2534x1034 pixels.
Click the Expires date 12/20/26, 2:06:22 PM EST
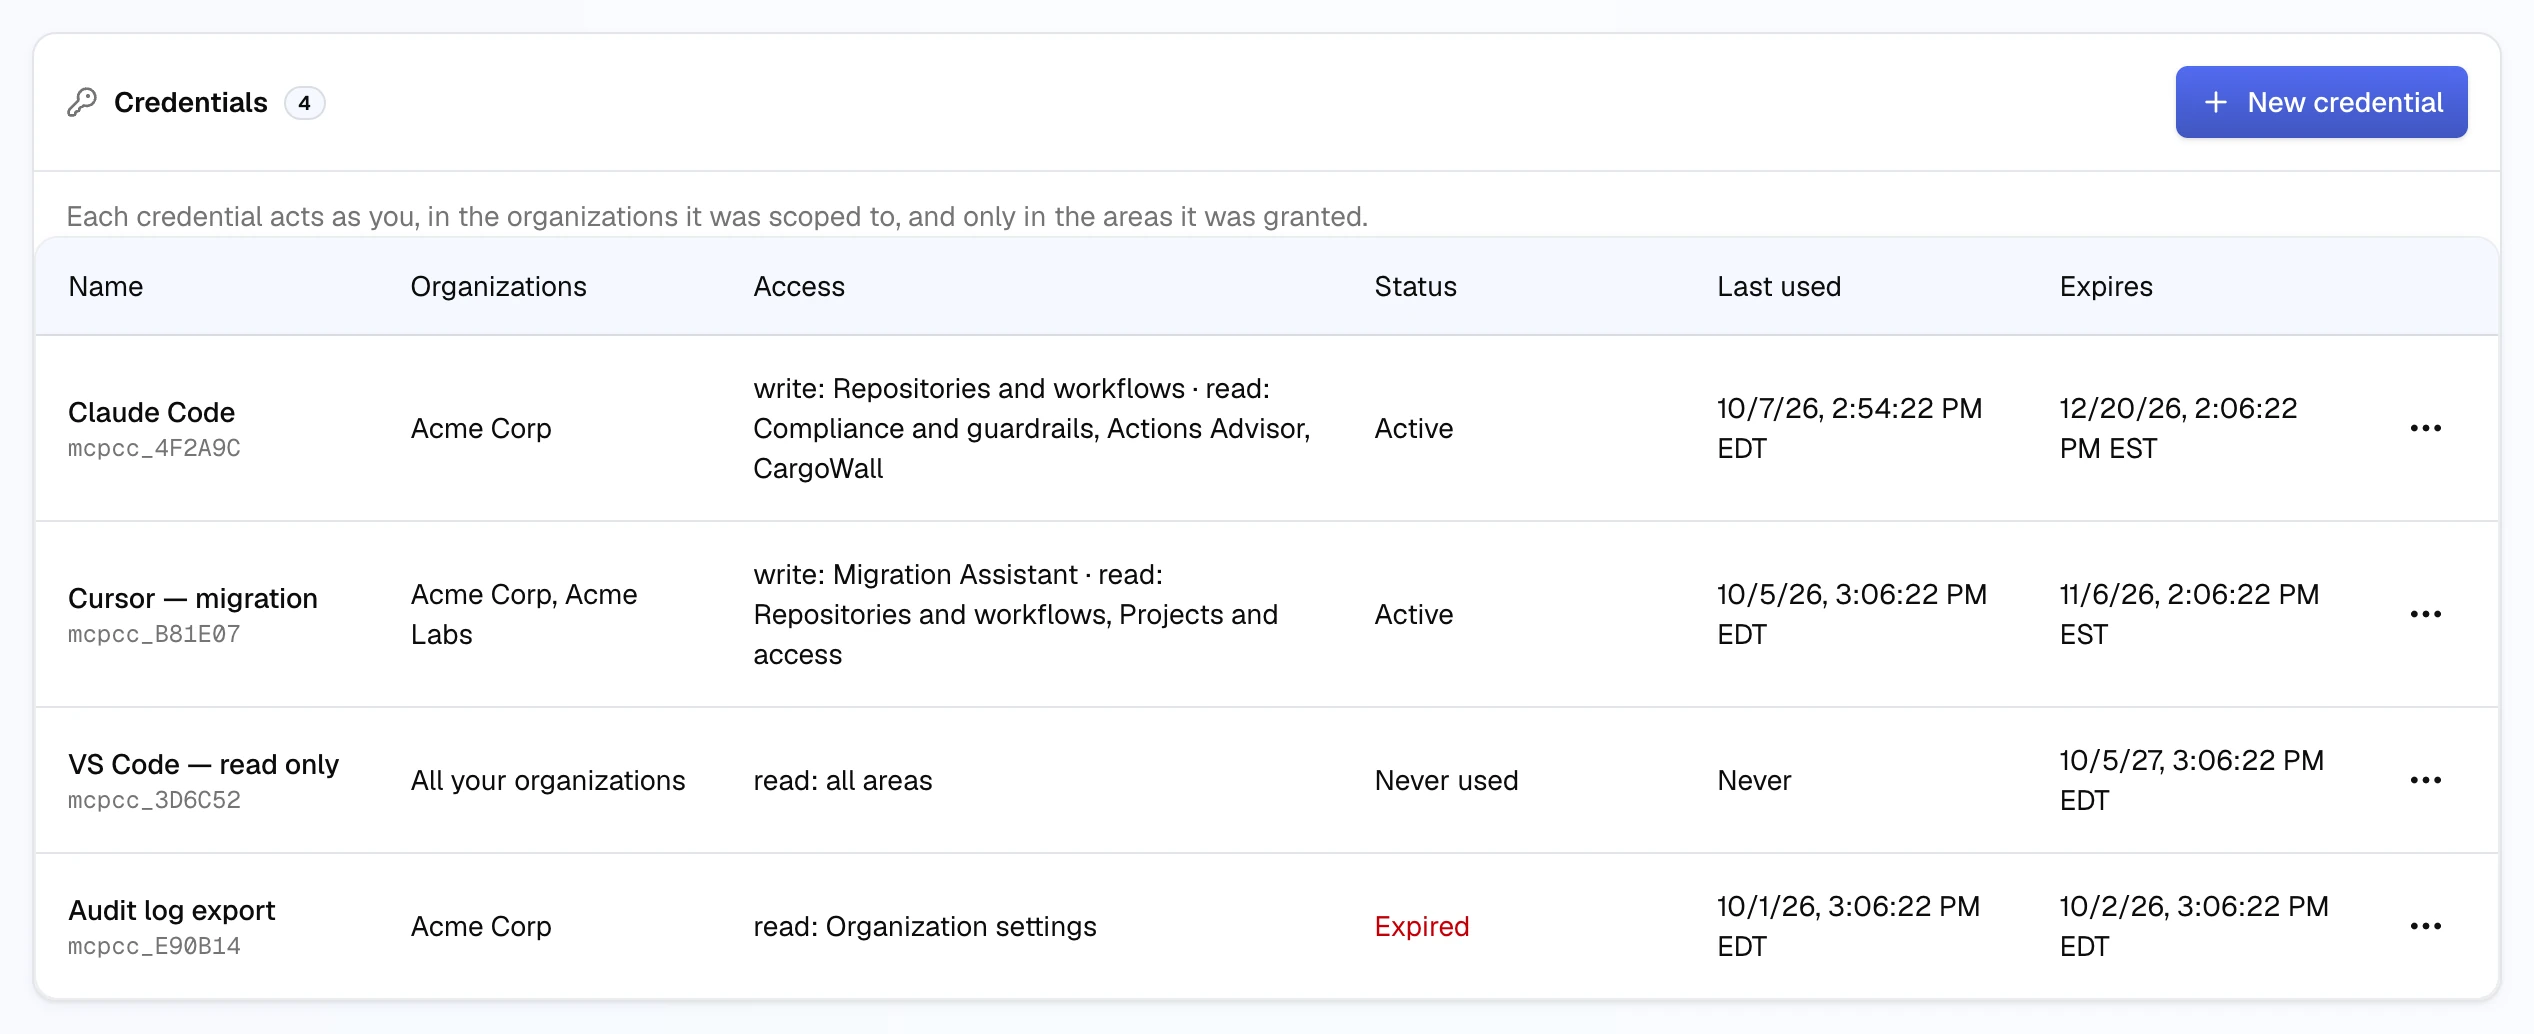pyautogui.click(x=2179, y=428)
